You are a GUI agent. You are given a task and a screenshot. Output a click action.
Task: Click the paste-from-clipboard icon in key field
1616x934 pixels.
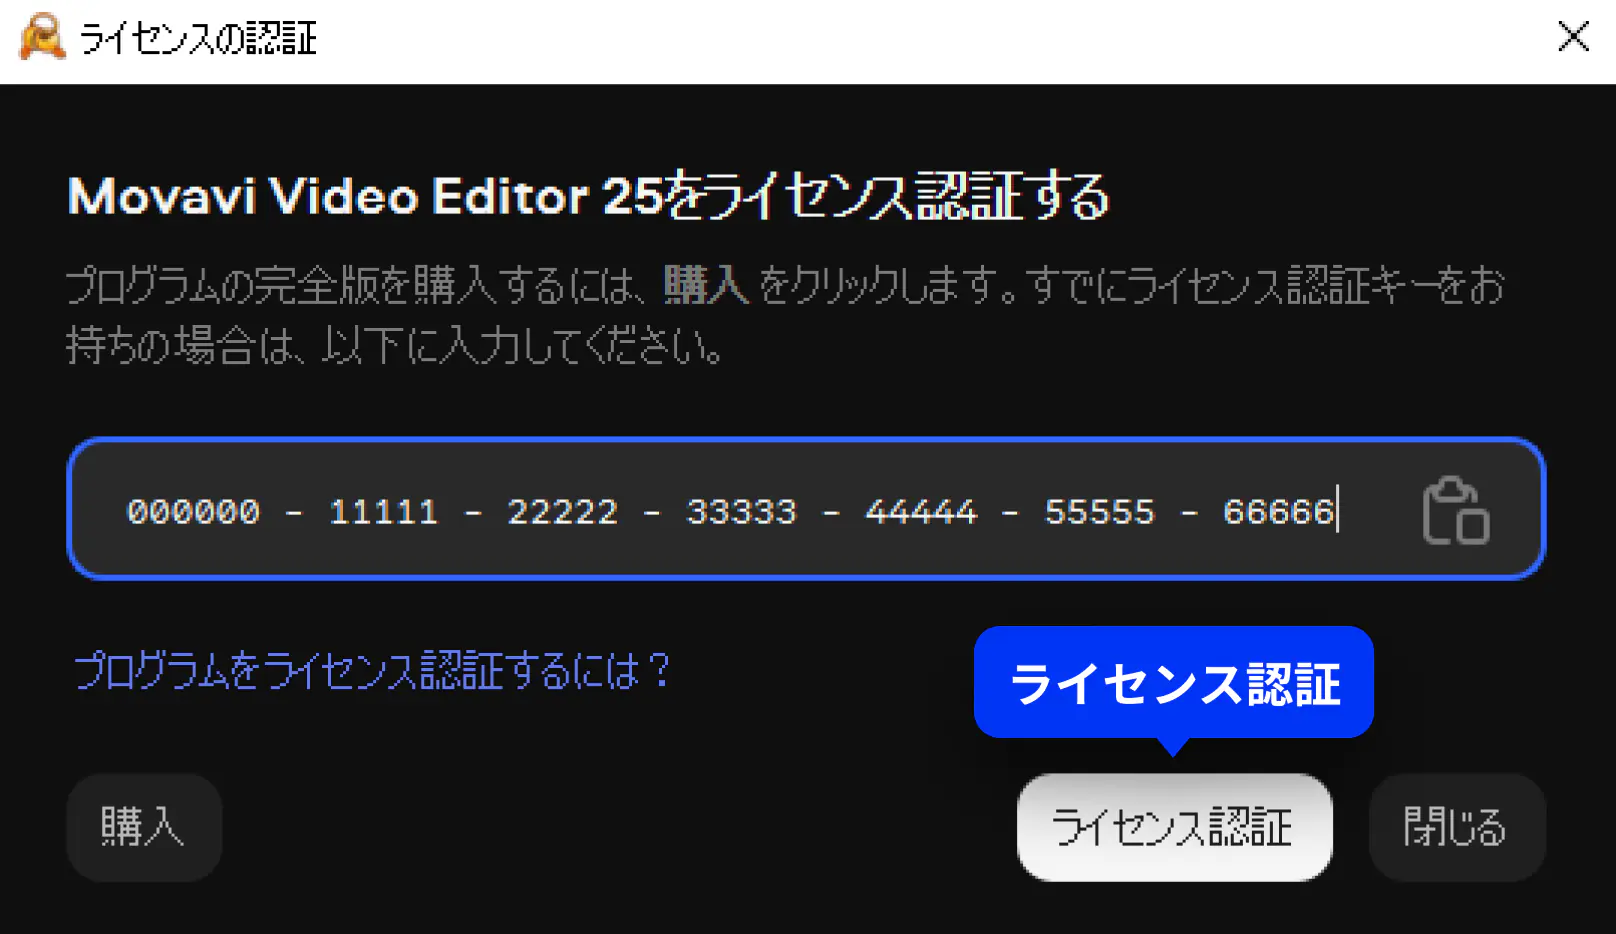pyautogui.click(x=1456, y=510)
